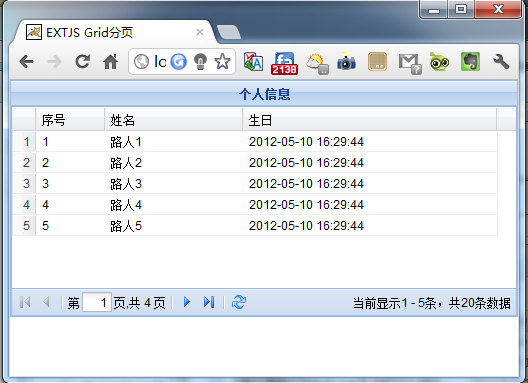
Task: Open the browser home page
Action: click(x=110, y=62)
